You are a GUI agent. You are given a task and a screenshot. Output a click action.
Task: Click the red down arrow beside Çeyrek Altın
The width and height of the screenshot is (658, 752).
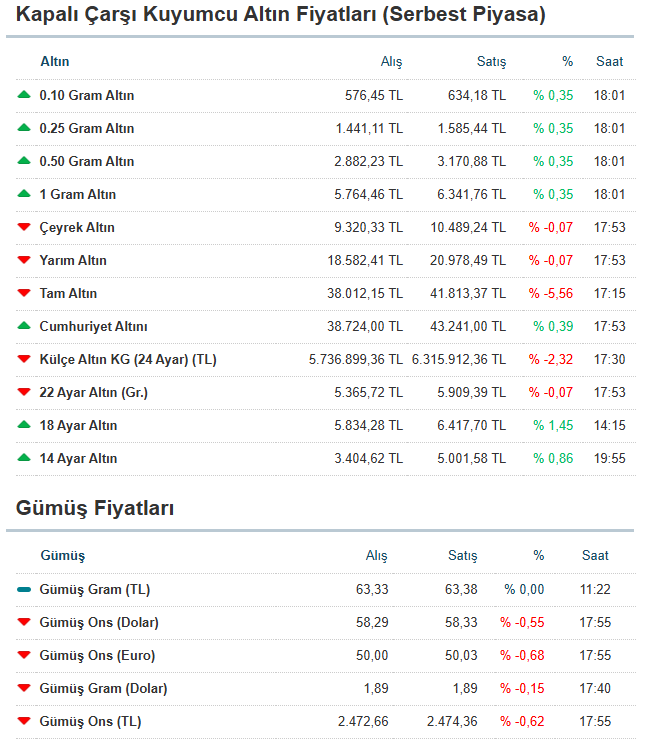point(24,228)
